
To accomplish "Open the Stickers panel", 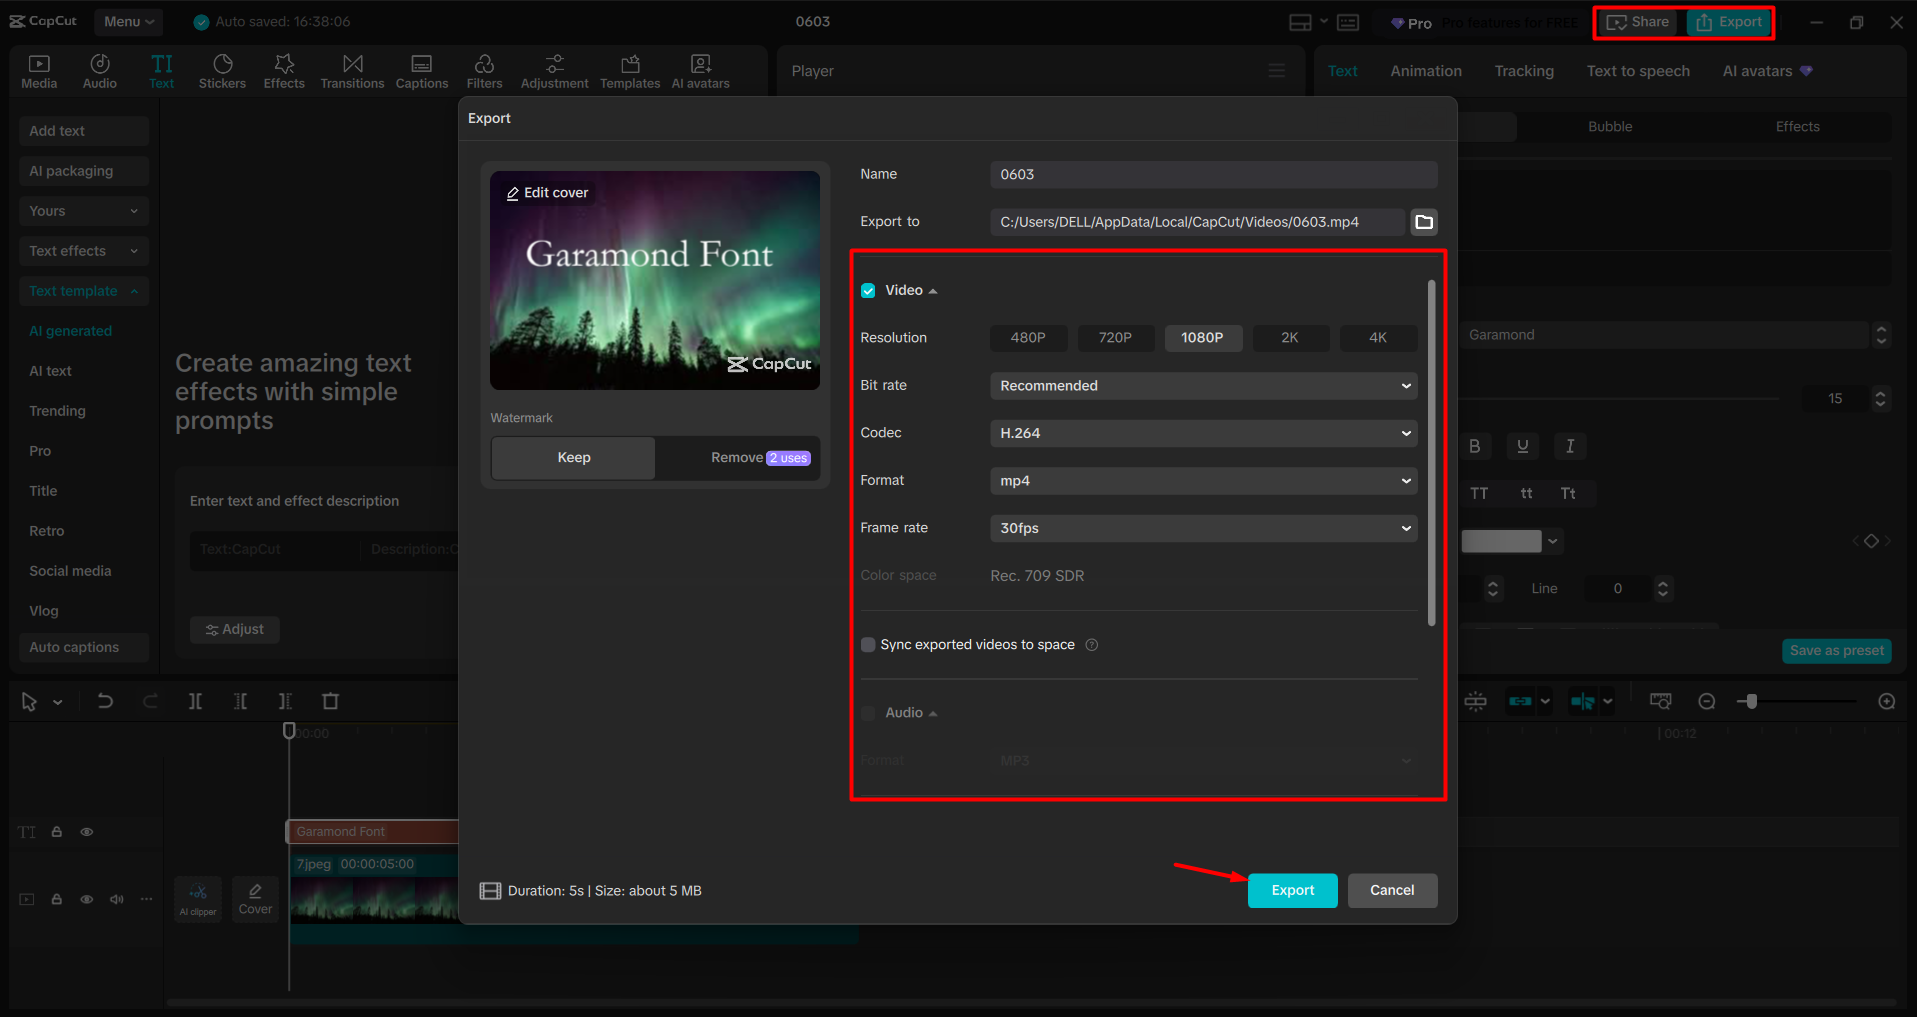I will (x=222, y=70).
